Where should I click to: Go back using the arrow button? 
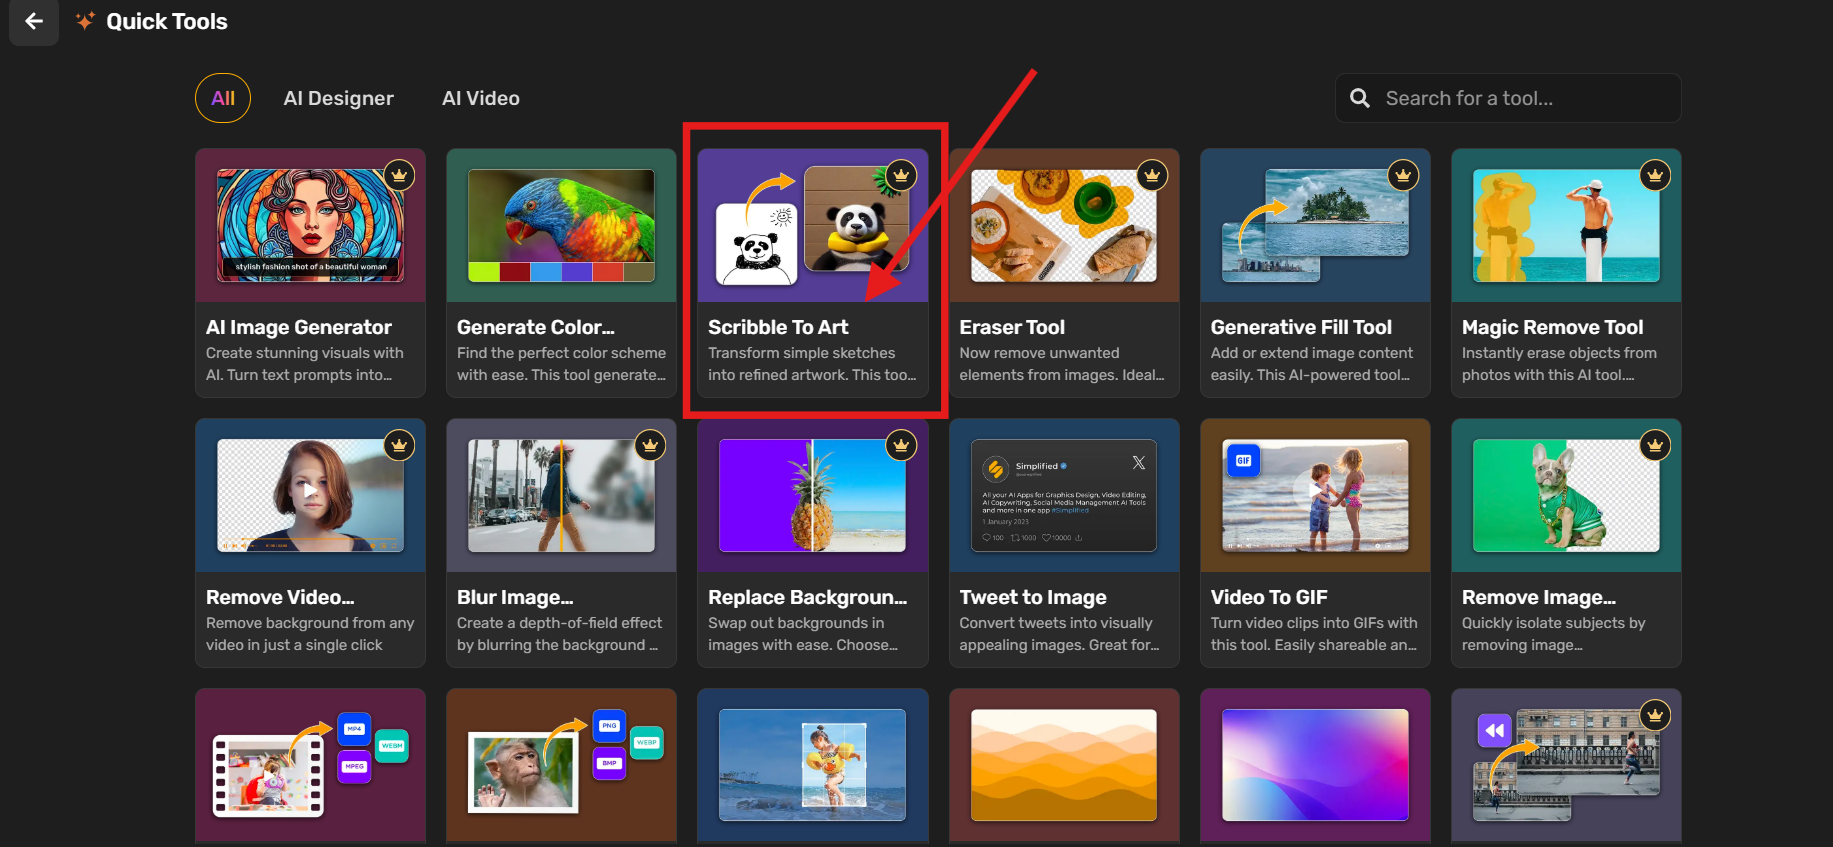[x=34, y=21]
